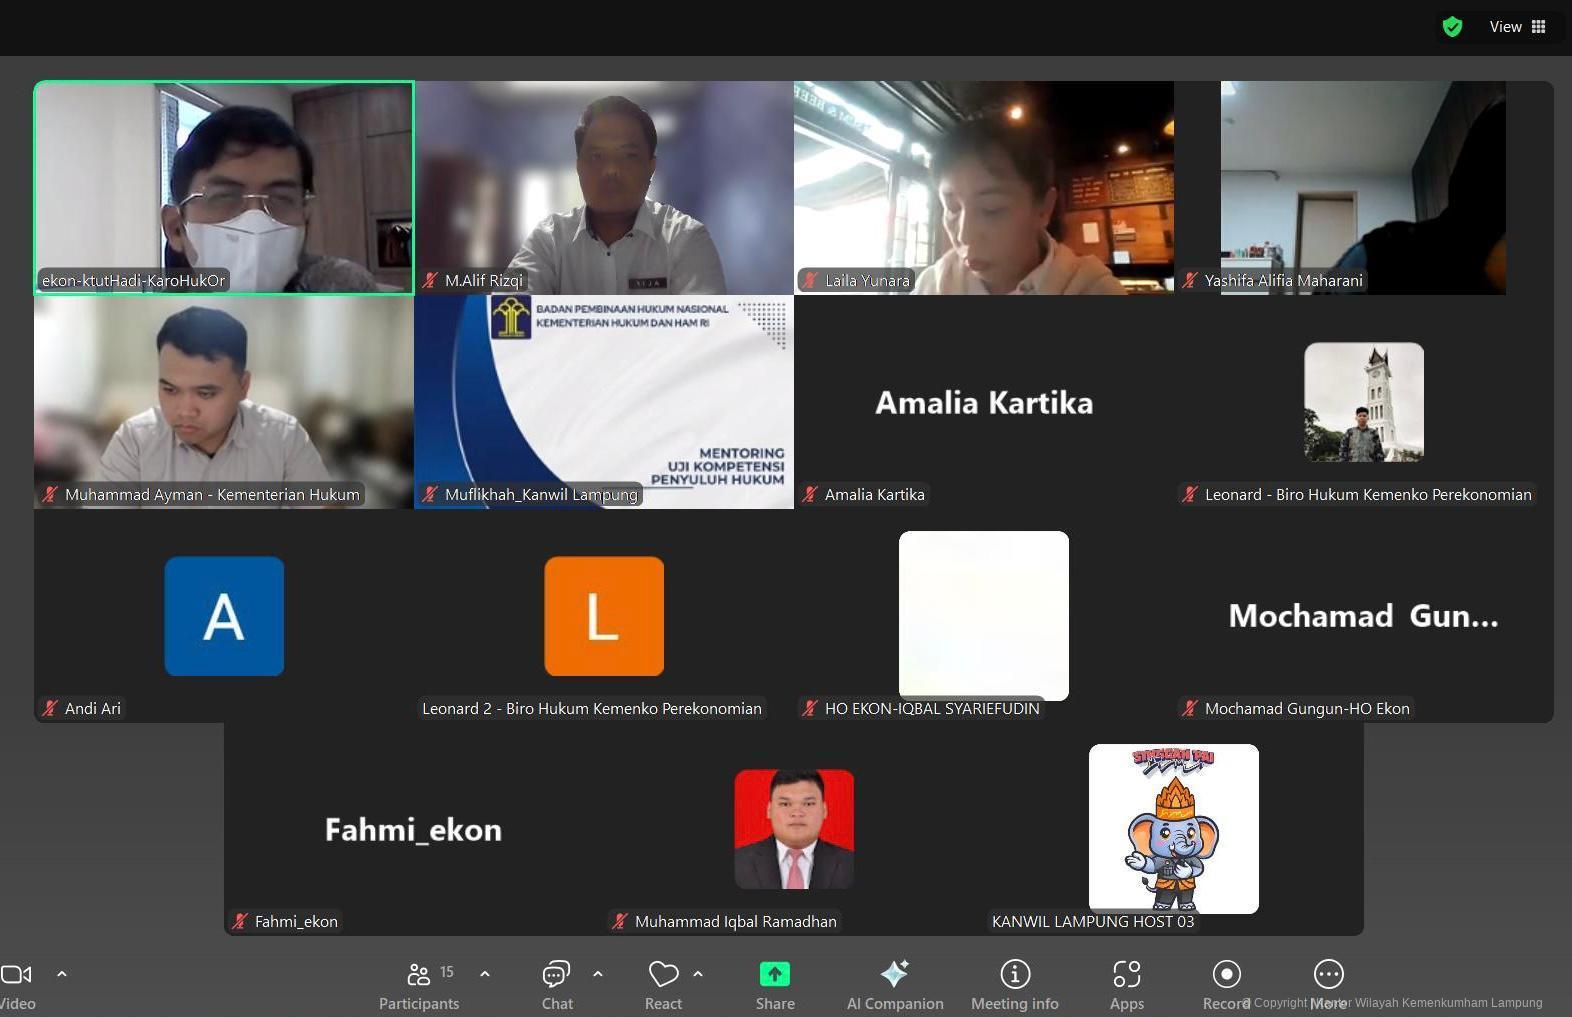Open the Participants panel icon

(419, 974)
